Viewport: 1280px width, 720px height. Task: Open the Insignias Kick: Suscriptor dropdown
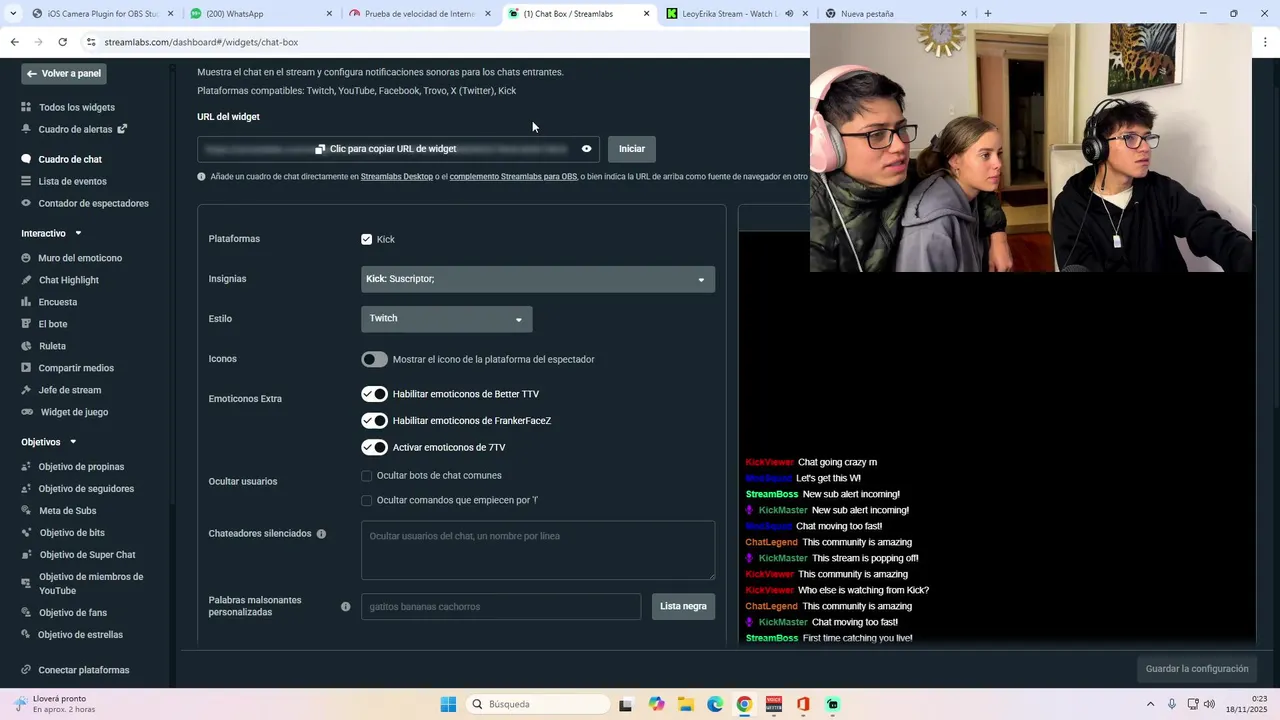(x=538, y=279)
